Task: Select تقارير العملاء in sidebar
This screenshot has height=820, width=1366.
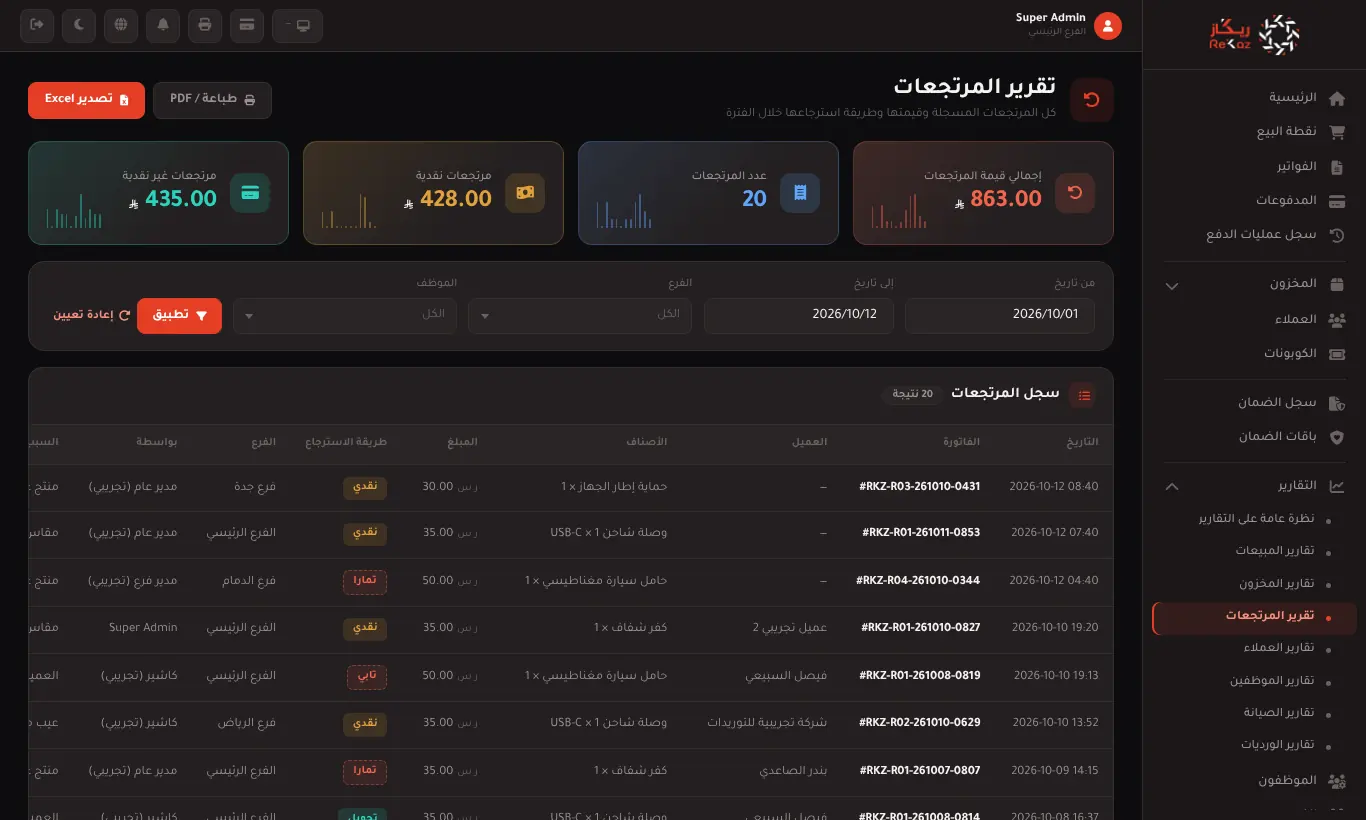Action: click(x=1277, y=648)
